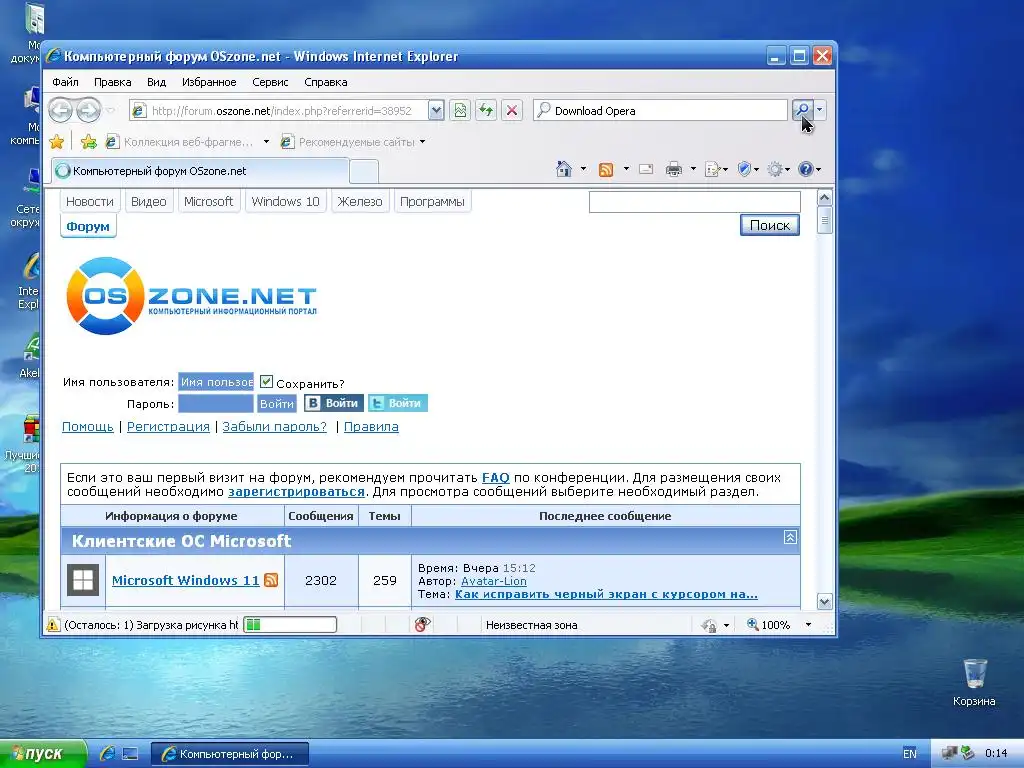
Task: Click the Поиск search button
Action: coord(769,225)
